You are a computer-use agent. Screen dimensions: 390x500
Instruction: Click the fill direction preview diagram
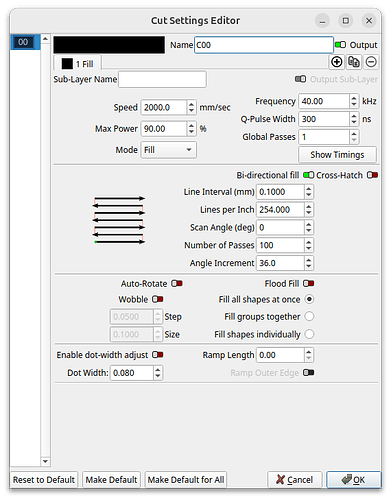[x=119, y=220]
